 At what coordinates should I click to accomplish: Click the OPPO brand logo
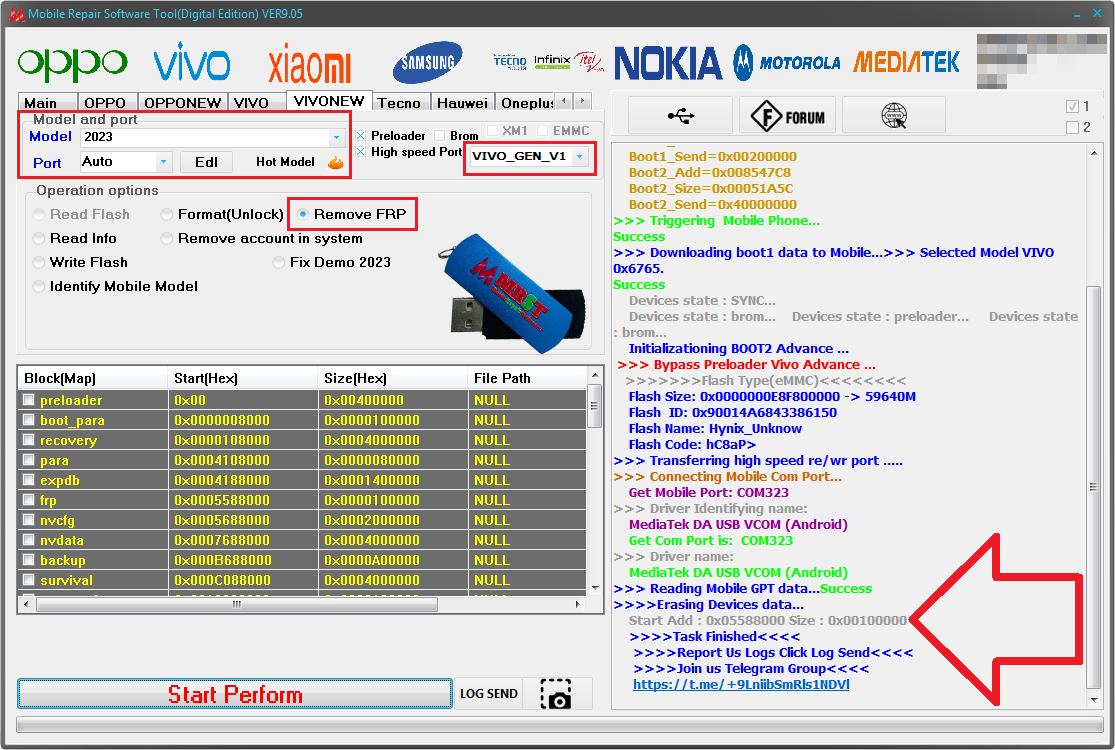click(73, 64)
